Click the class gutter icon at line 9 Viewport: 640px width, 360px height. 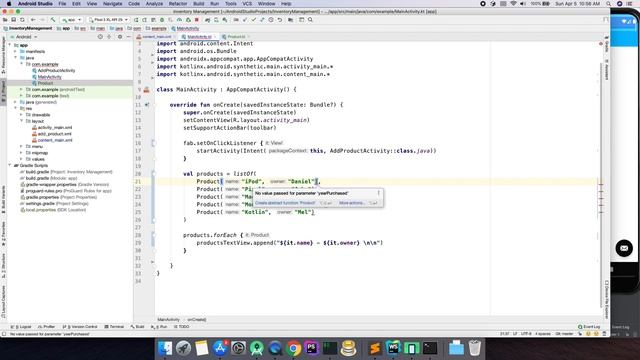pyautogui.click(x=147, y=89)
